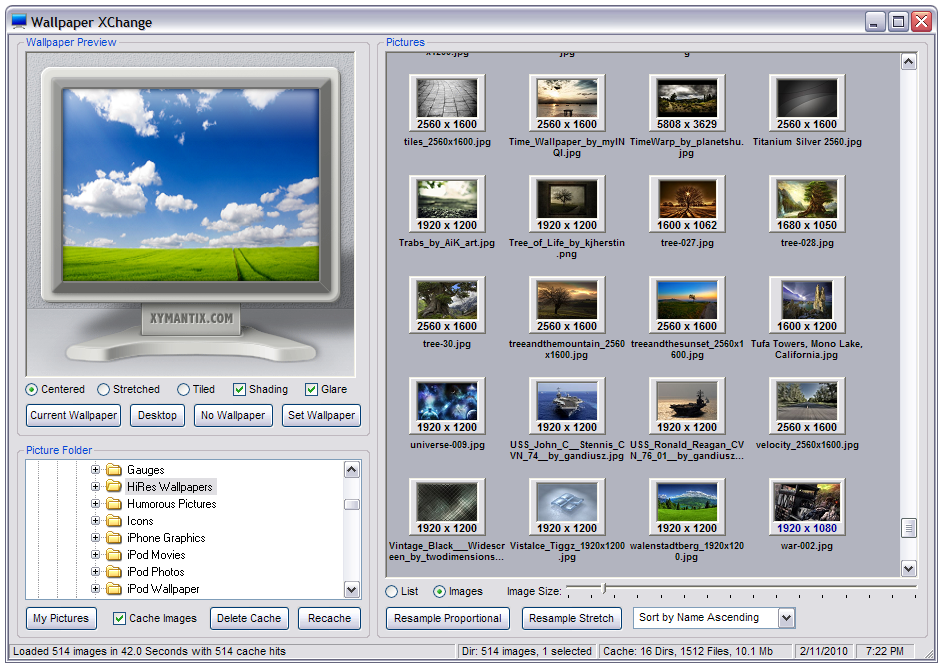
Task: Click the Humorous Pictures folder icon
Action: click(114, 504)
